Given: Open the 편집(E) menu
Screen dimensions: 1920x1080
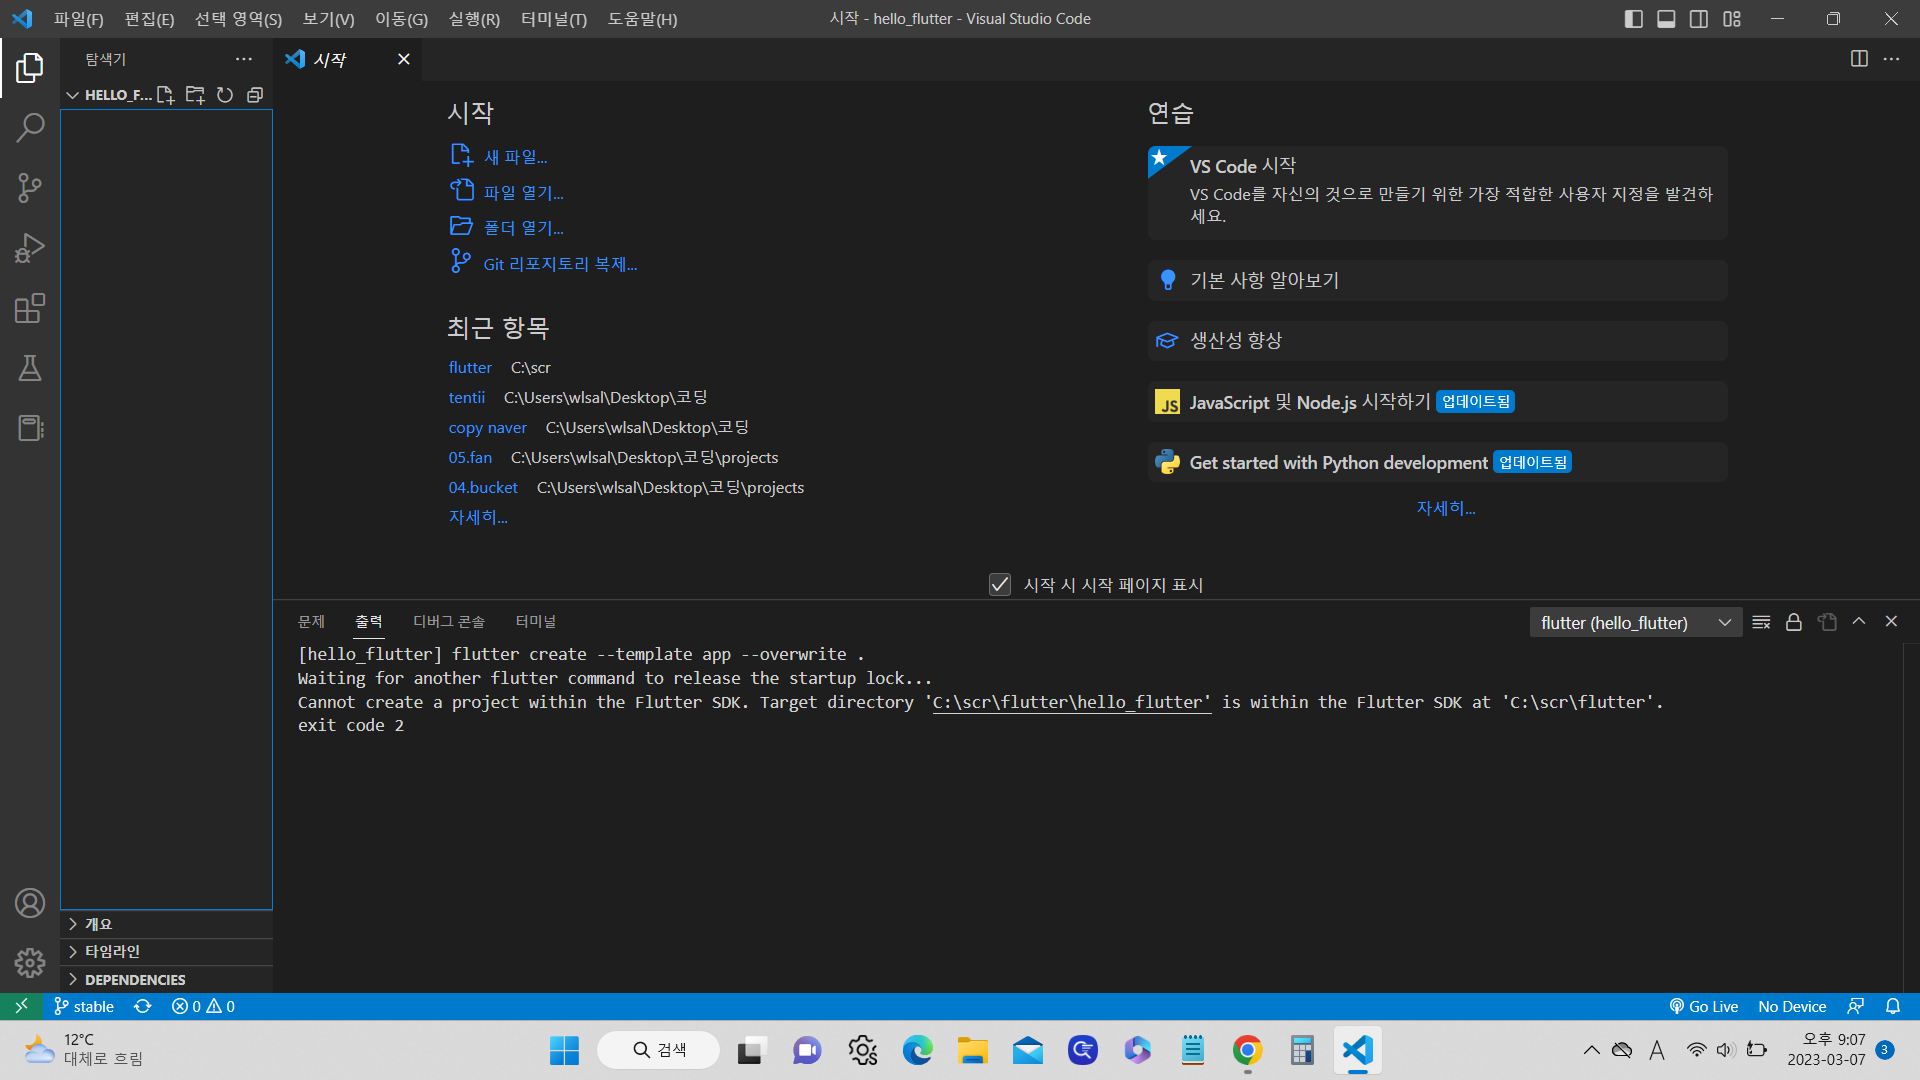Looking at the screenshot, I should 150,19.
